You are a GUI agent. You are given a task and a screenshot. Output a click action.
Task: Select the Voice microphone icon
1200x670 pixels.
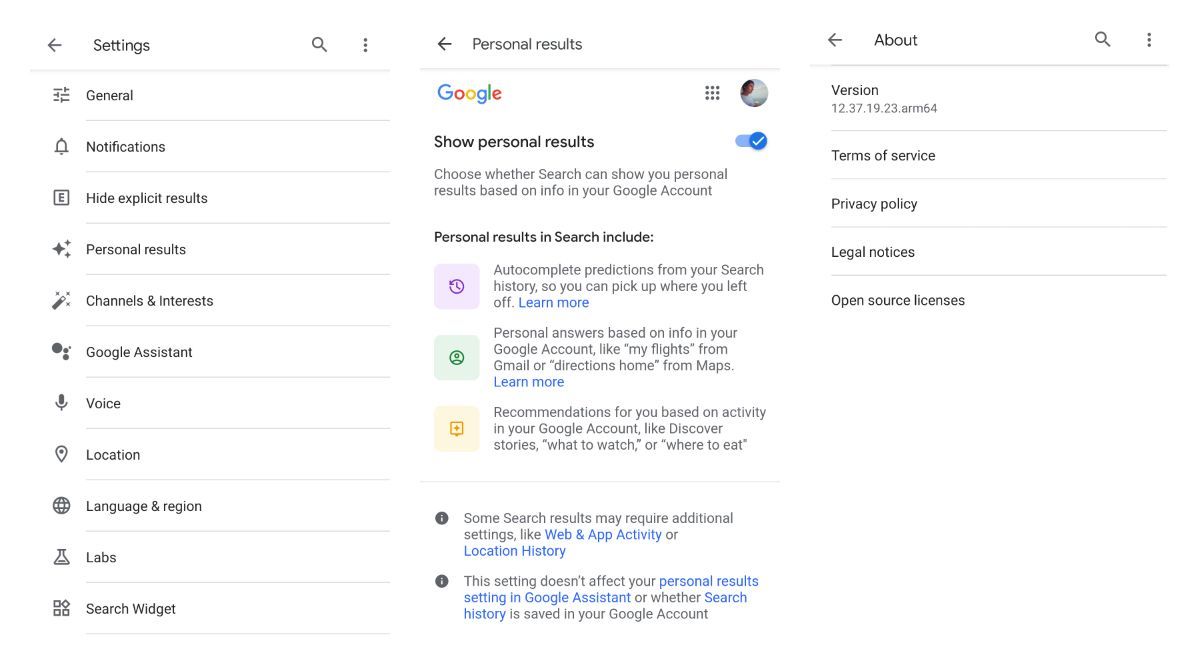coord(60,403)
